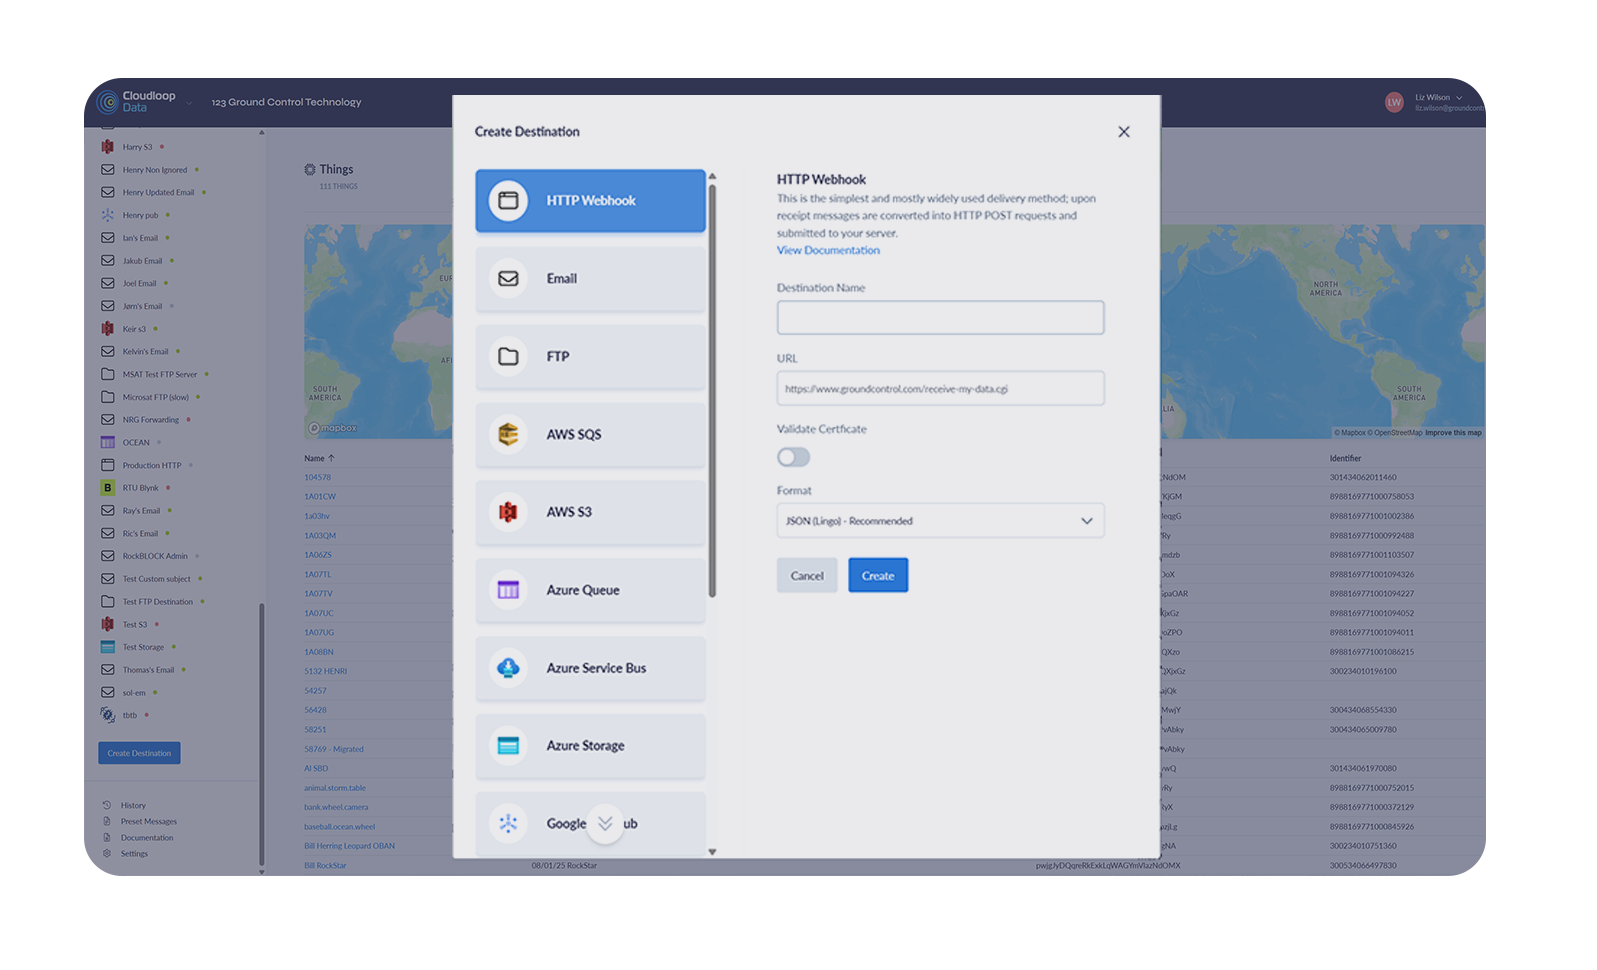Focus the Destination Name field
This screenshot has height=970, width=1597.
click(x=940, y=318)
